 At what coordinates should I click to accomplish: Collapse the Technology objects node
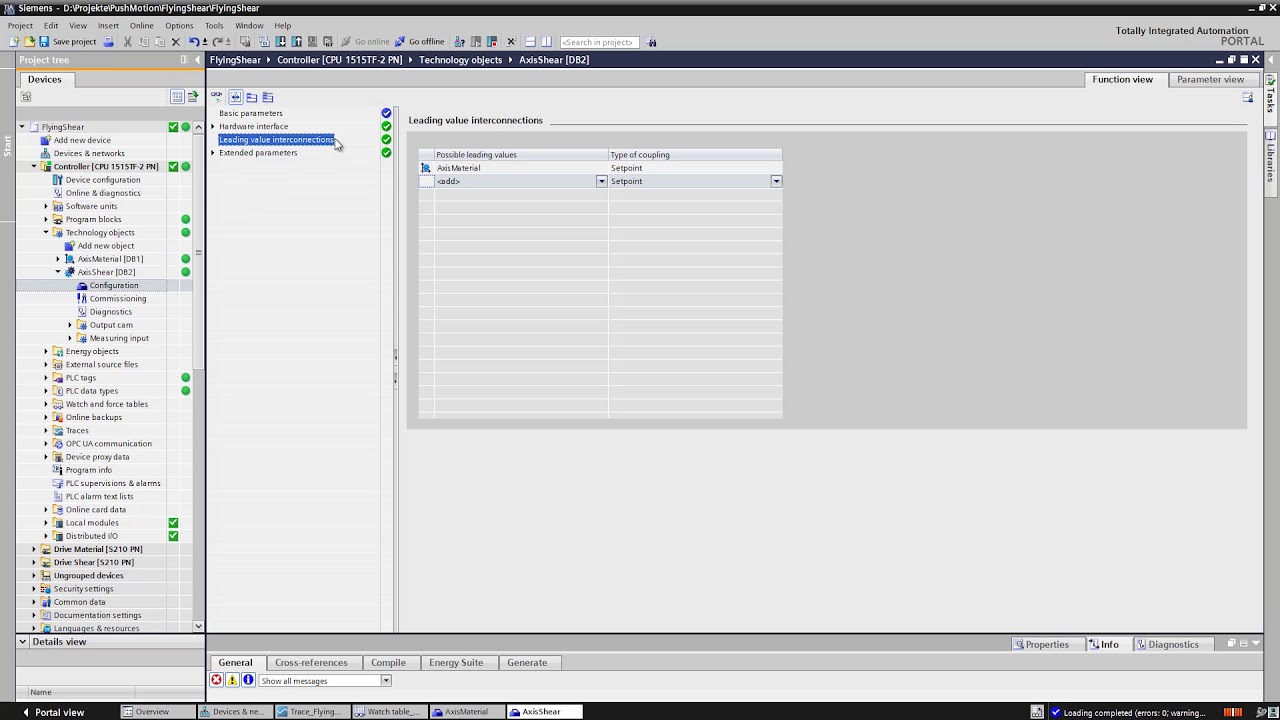pyautogui.click(x=46, y=233)
